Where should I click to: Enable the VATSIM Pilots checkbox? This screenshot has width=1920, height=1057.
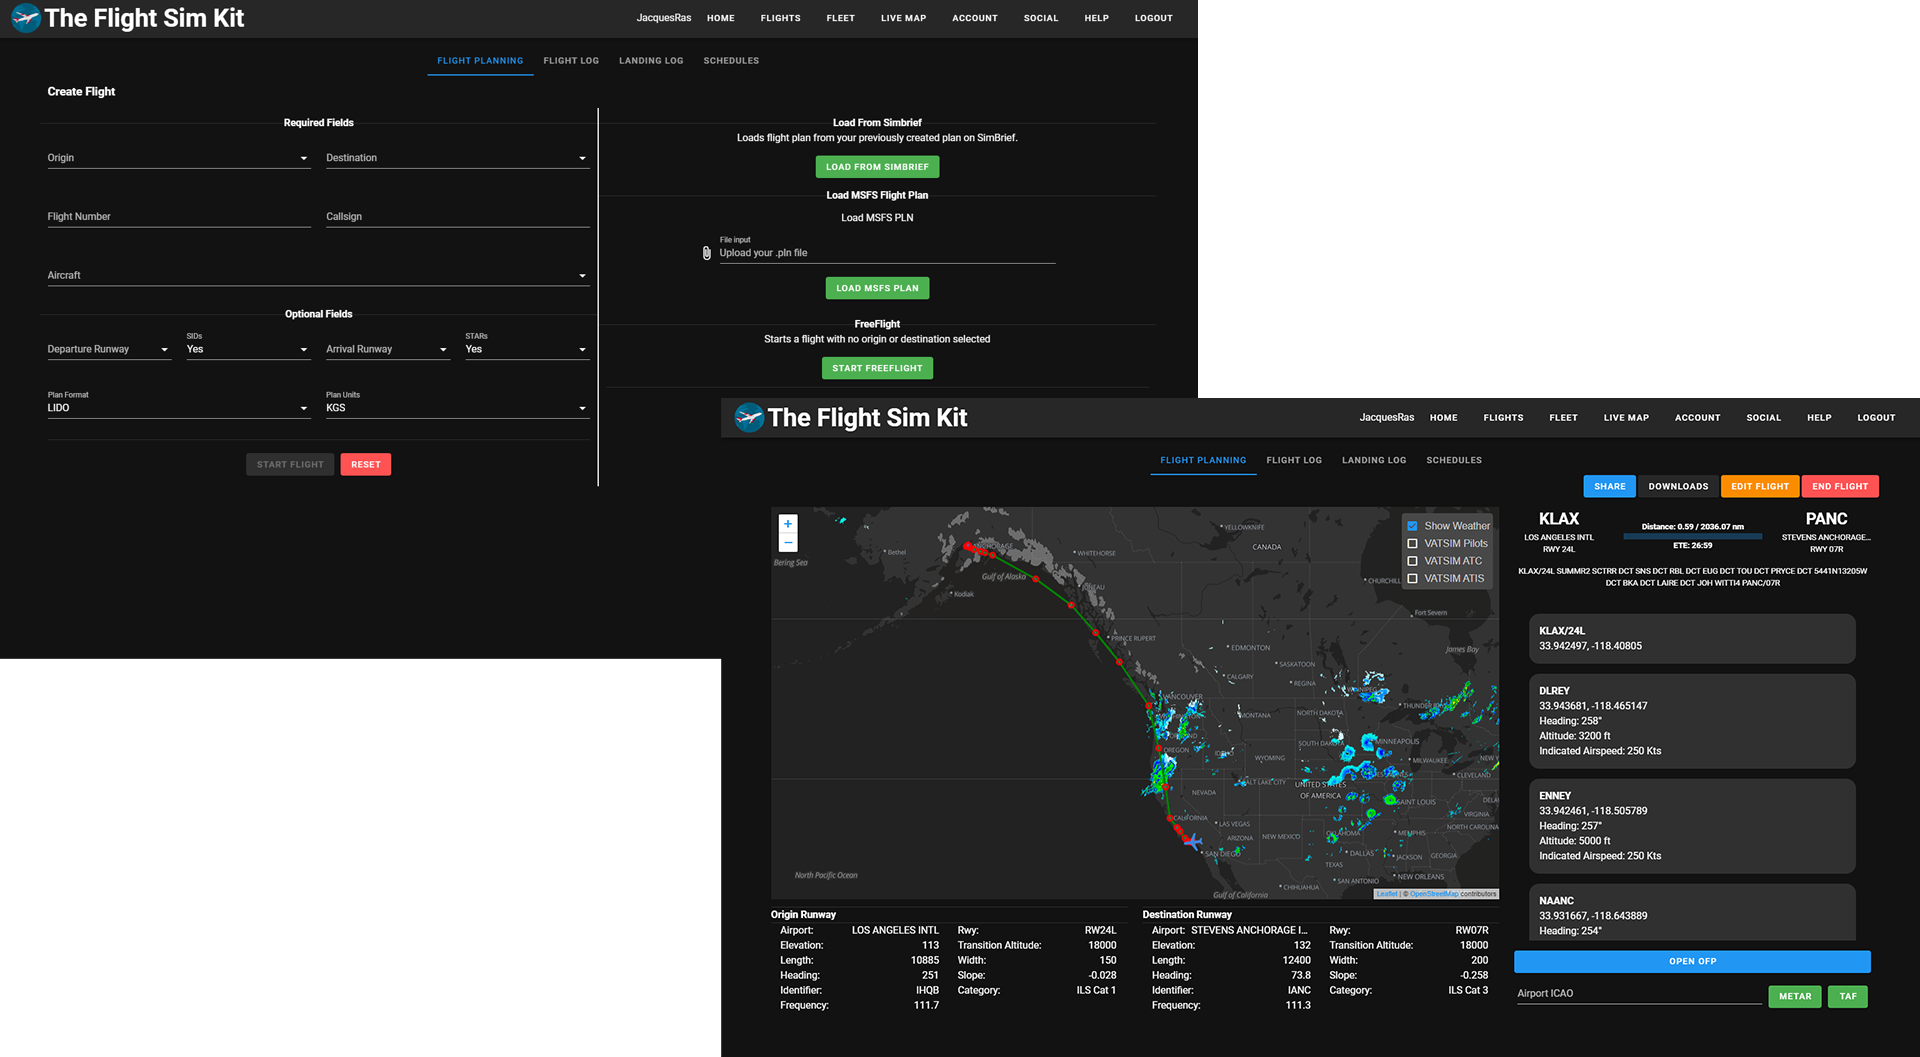tap(1412, 544)
